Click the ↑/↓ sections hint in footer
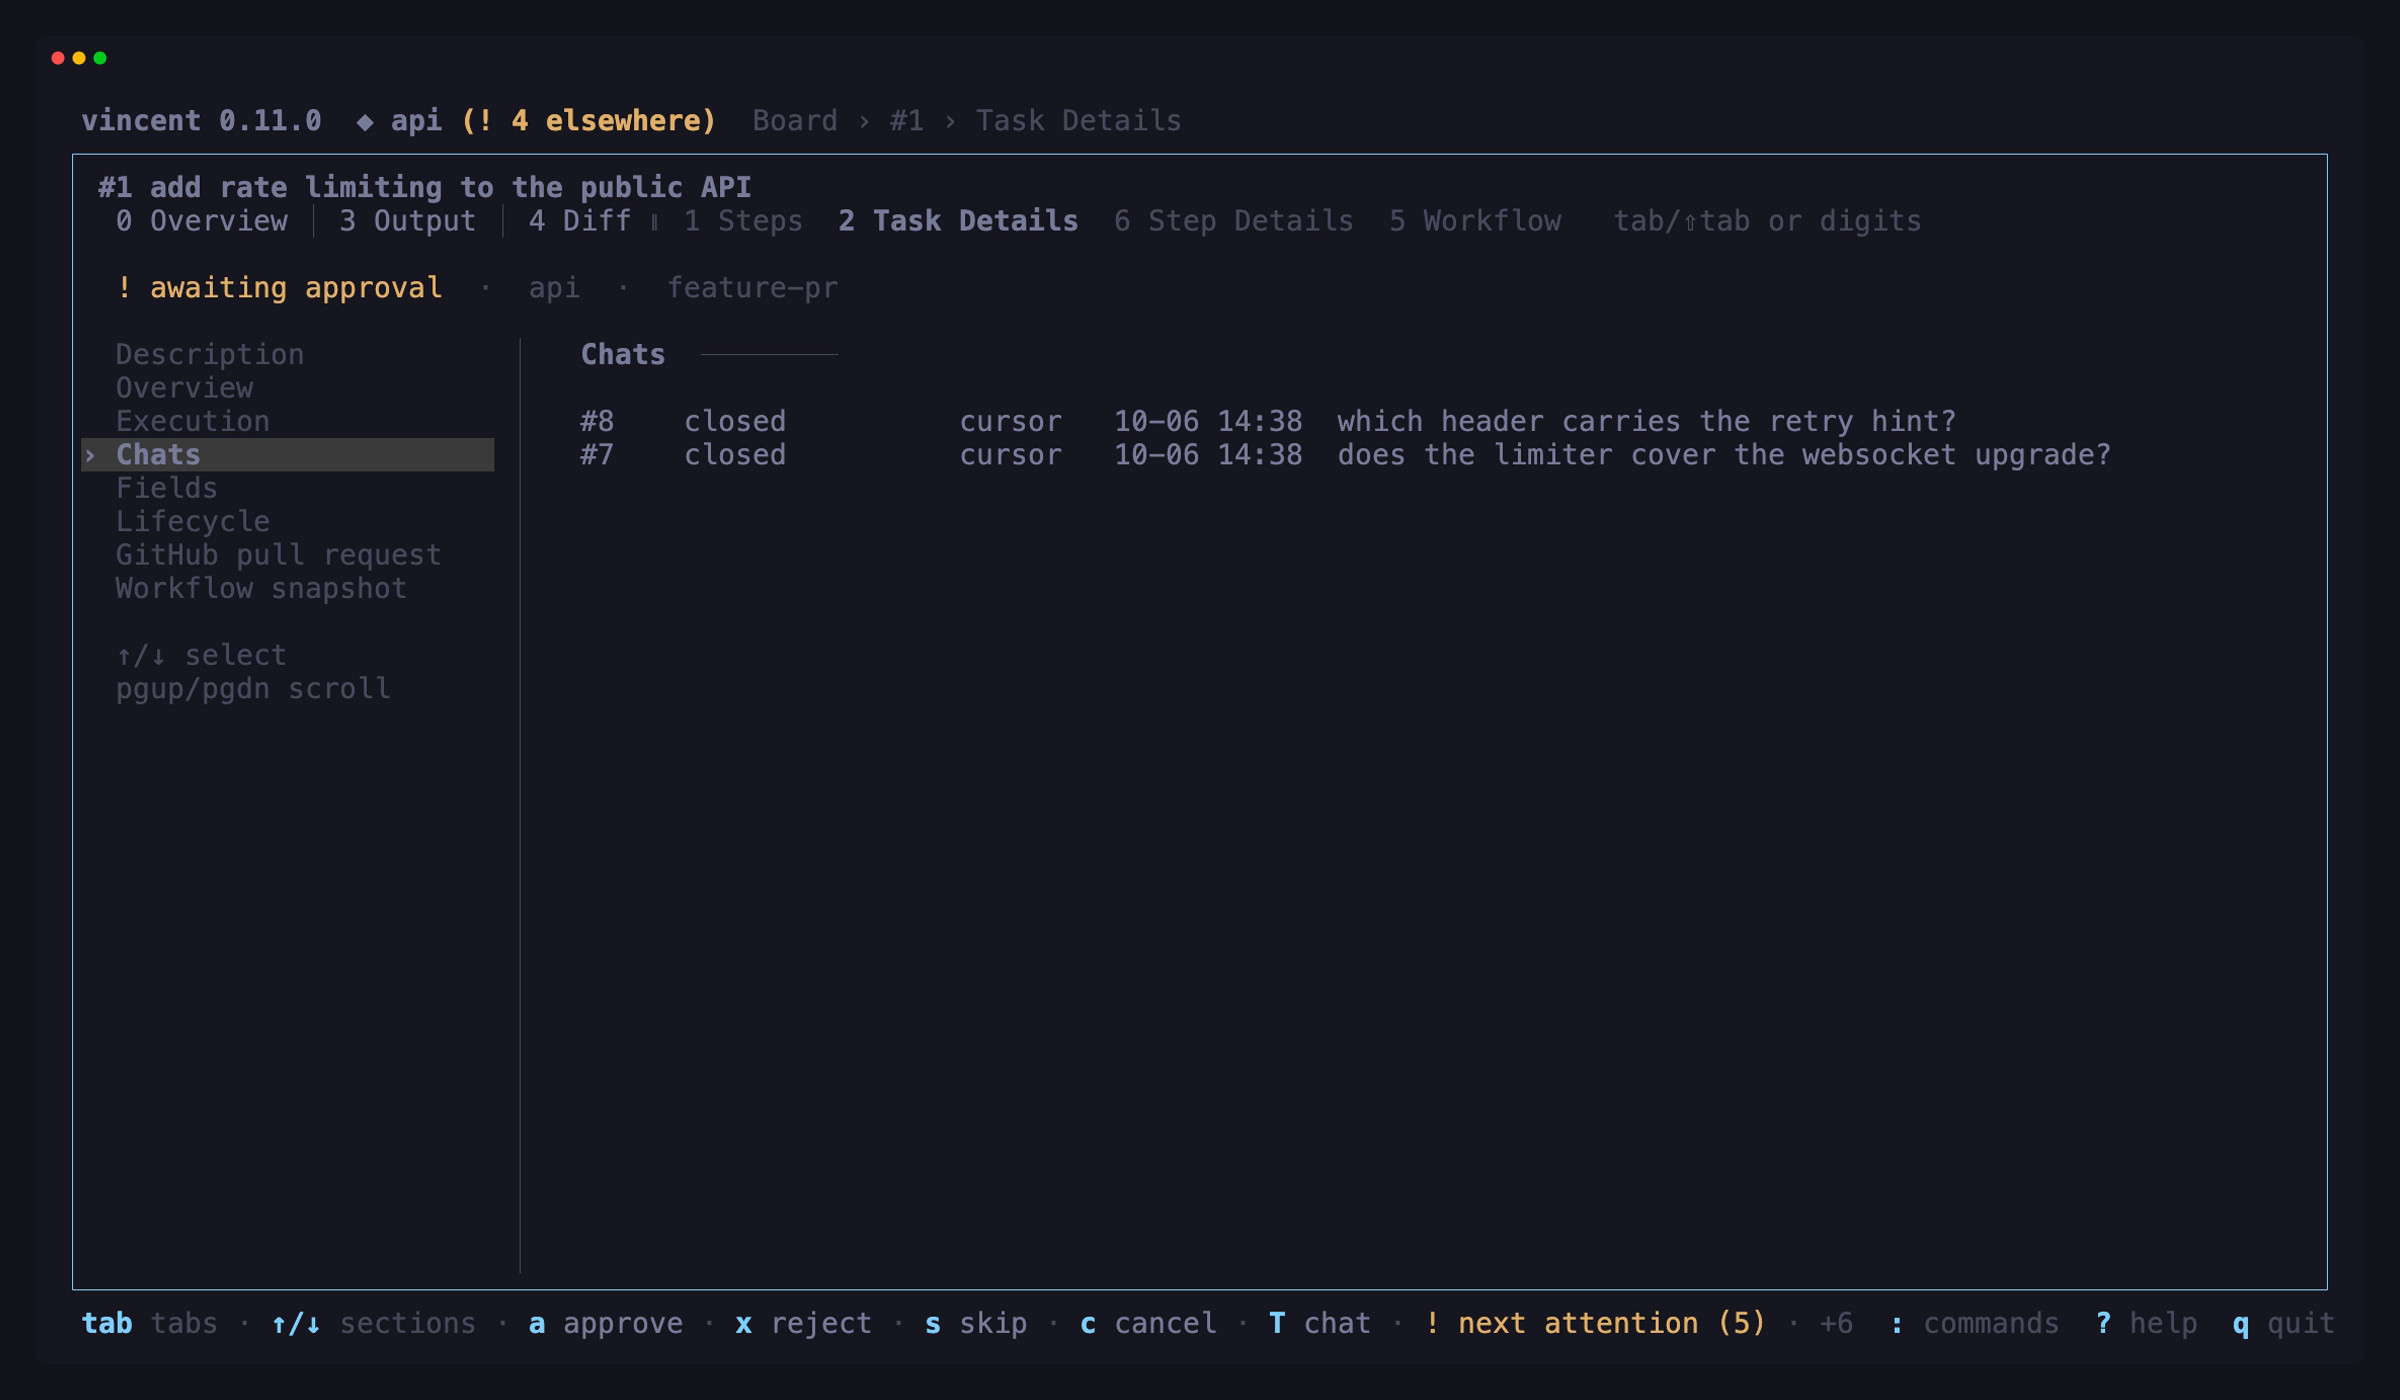 [x=373, y=1323]
